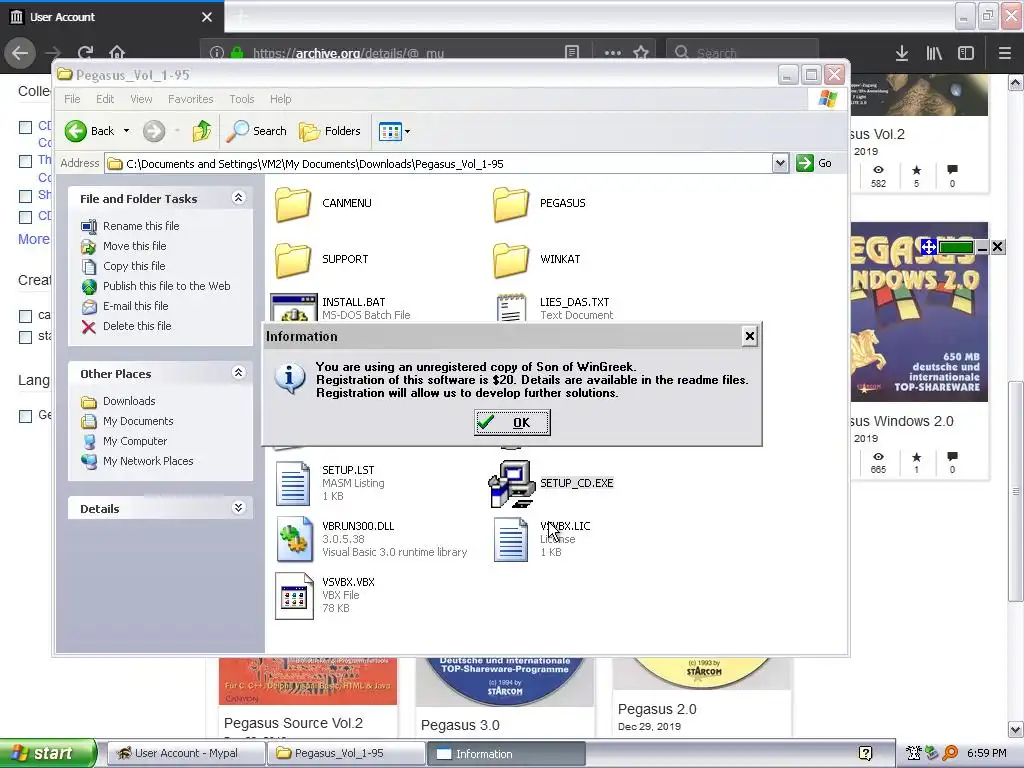The height and width of the screenshot is (768, 1024).
Task: Open browser downloads arrow icon
Action: [x=901, y=53]
